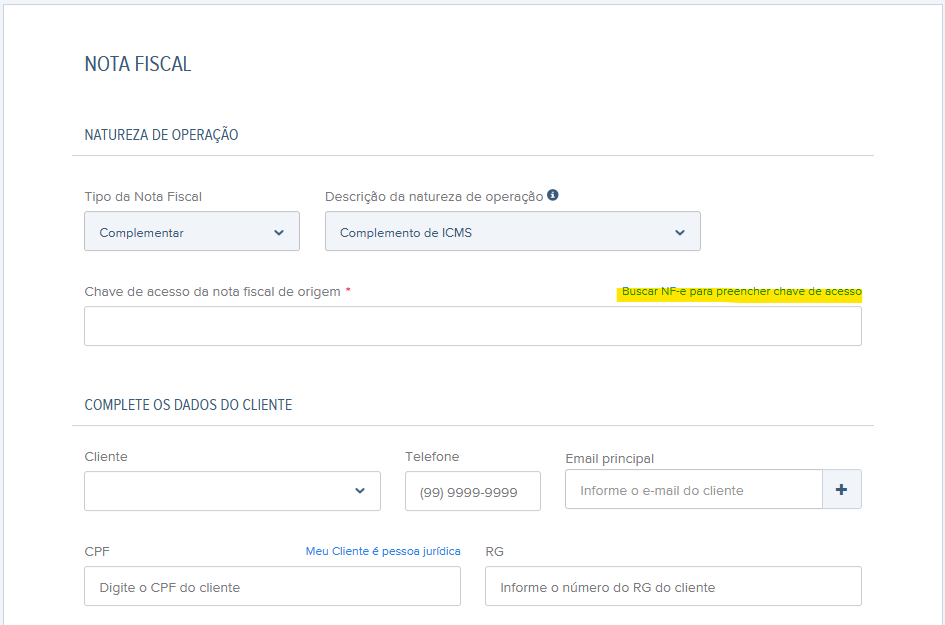Click the NOTA FISCAL page title
945x625 pixels.
138,62
